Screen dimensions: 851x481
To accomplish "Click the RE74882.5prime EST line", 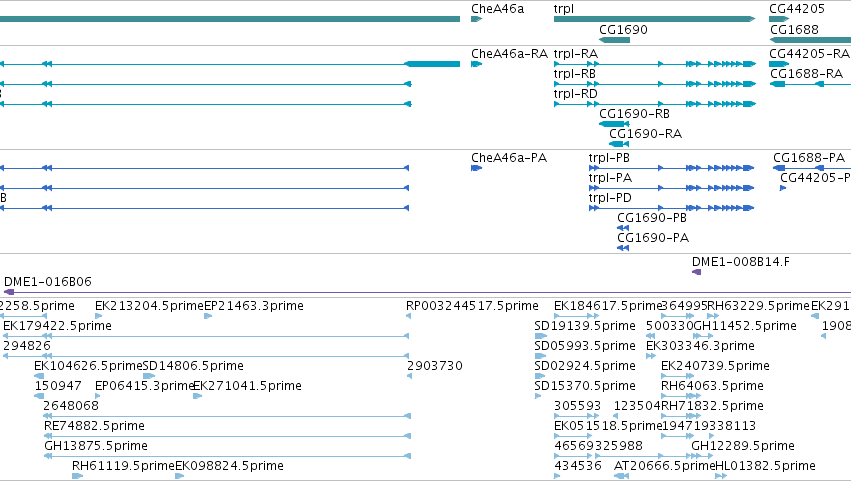I will (227, 436).
